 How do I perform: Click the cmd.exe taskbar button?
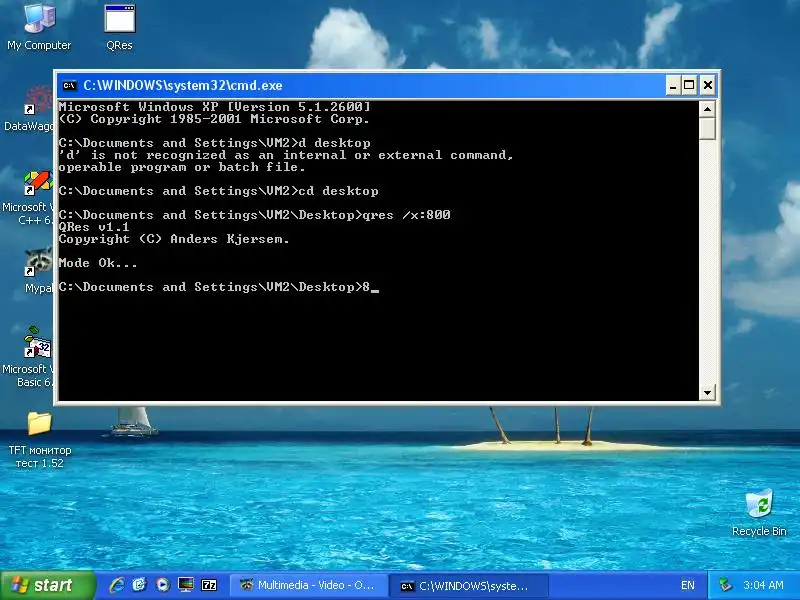tap(468, 585)
